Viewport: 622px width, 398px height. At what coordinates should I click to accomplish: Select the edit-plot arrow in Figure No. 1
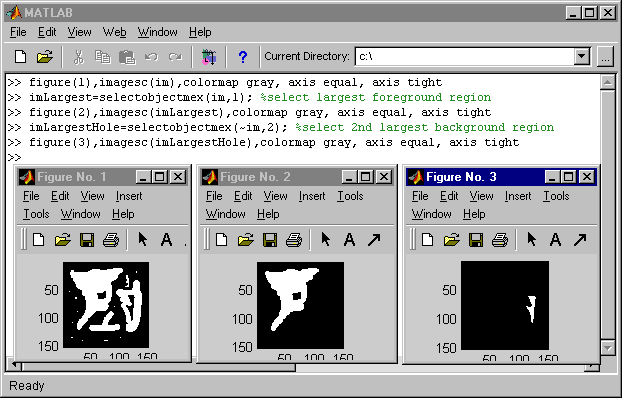[x=142, y=239]
